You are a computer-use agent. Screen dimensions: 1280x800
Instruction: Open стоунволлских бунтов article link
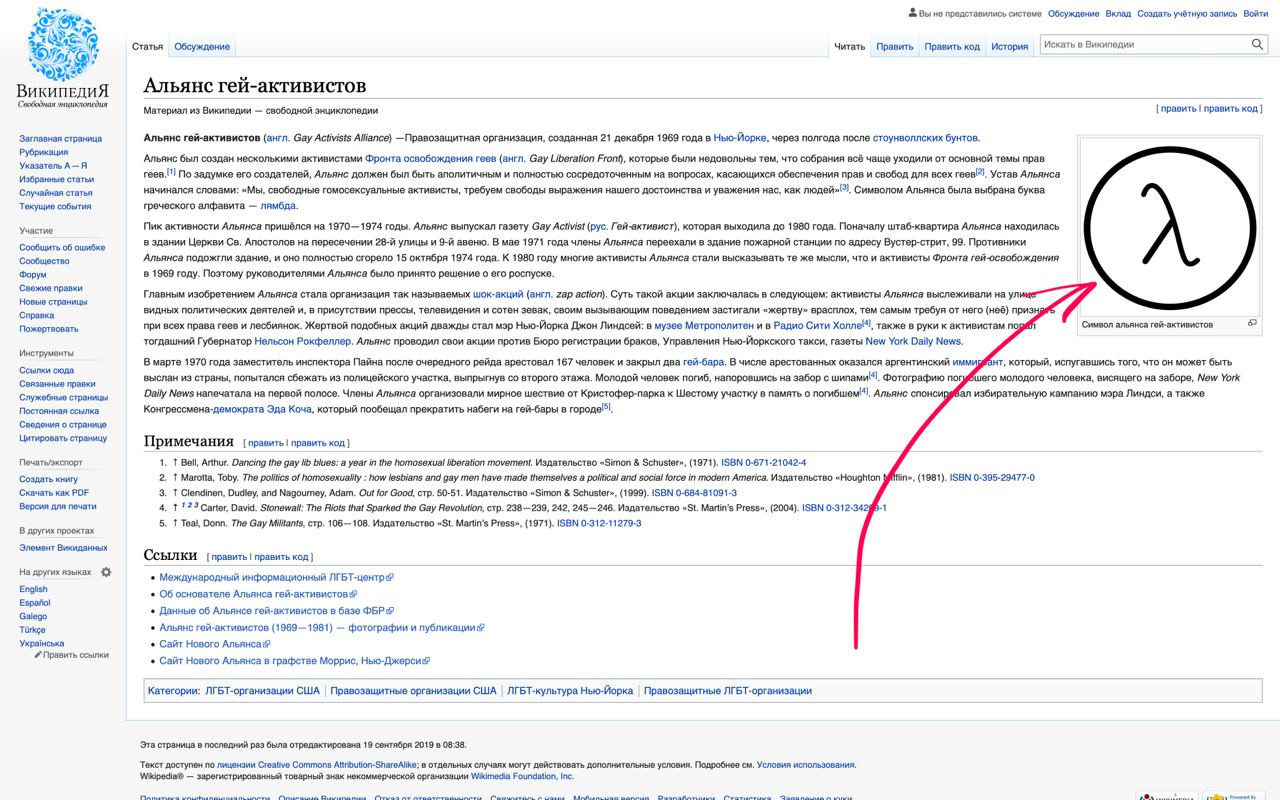point(925,138)
